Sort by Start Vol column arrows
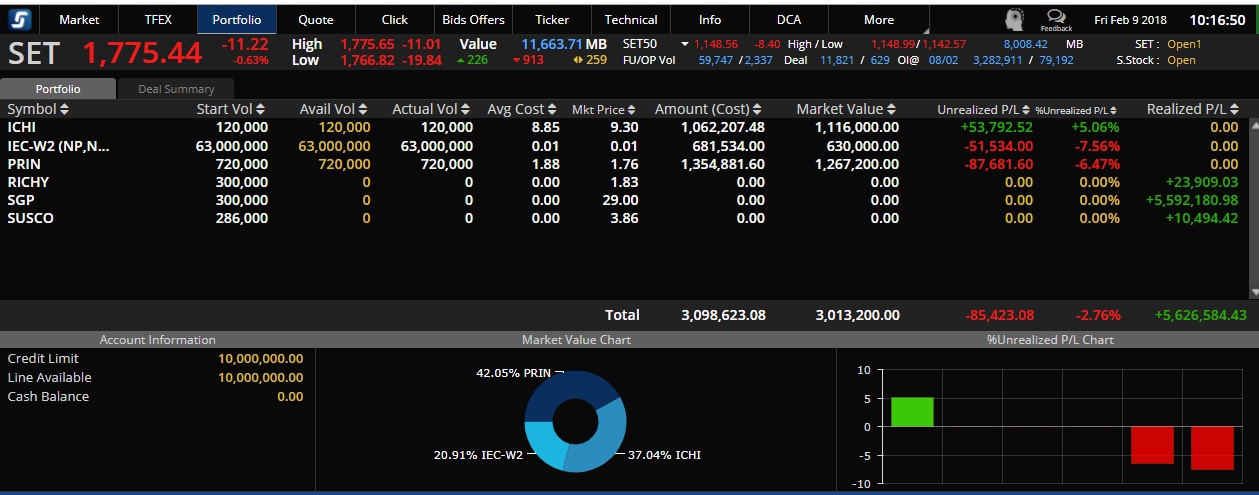 [261, 109]
